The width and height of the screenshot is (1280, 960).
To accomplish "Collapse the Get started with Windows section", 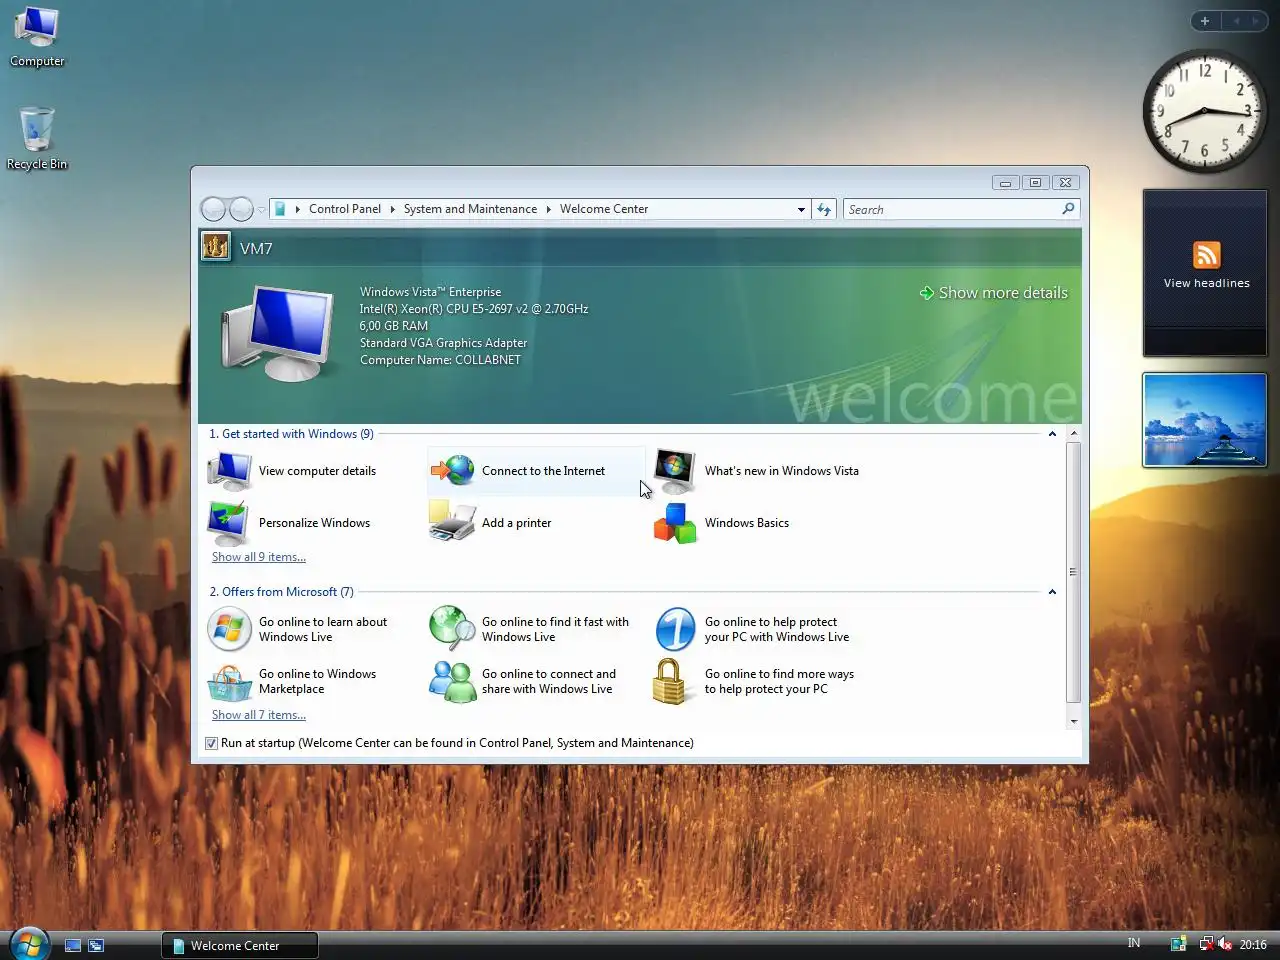I will click(x=1052, y=434).
